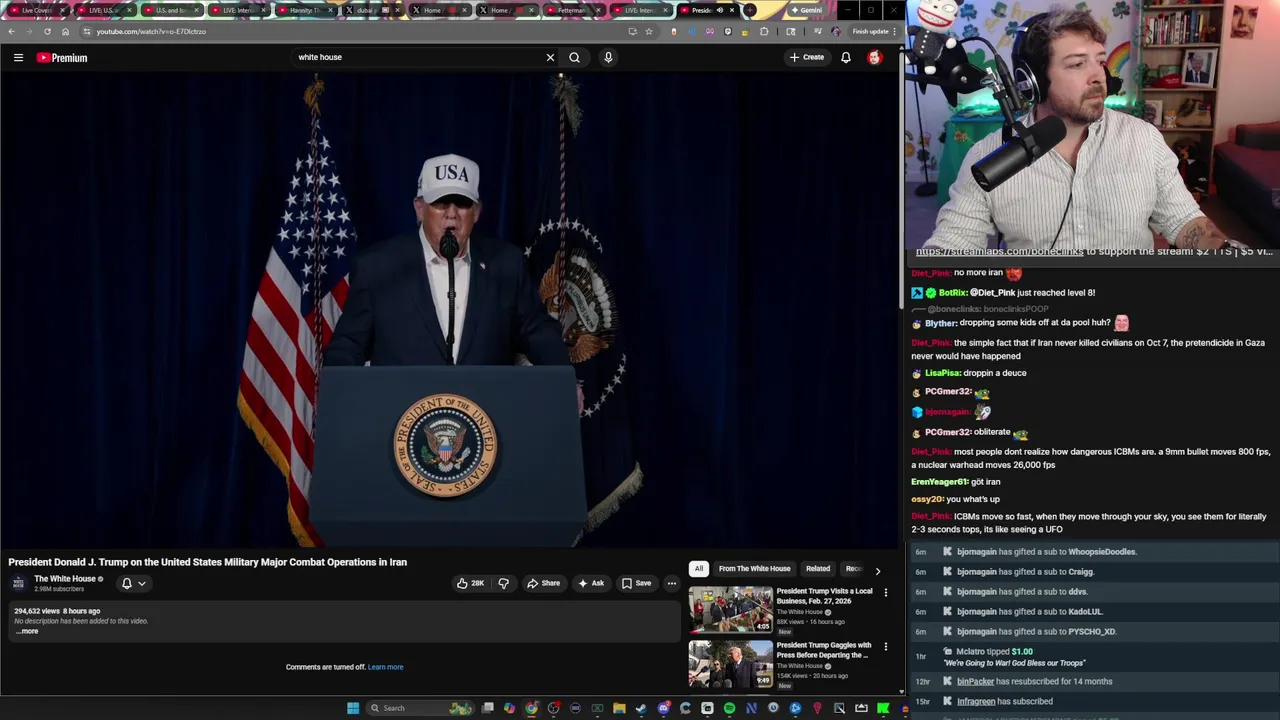Select the 'All' filter chip

tap(699, 568)
